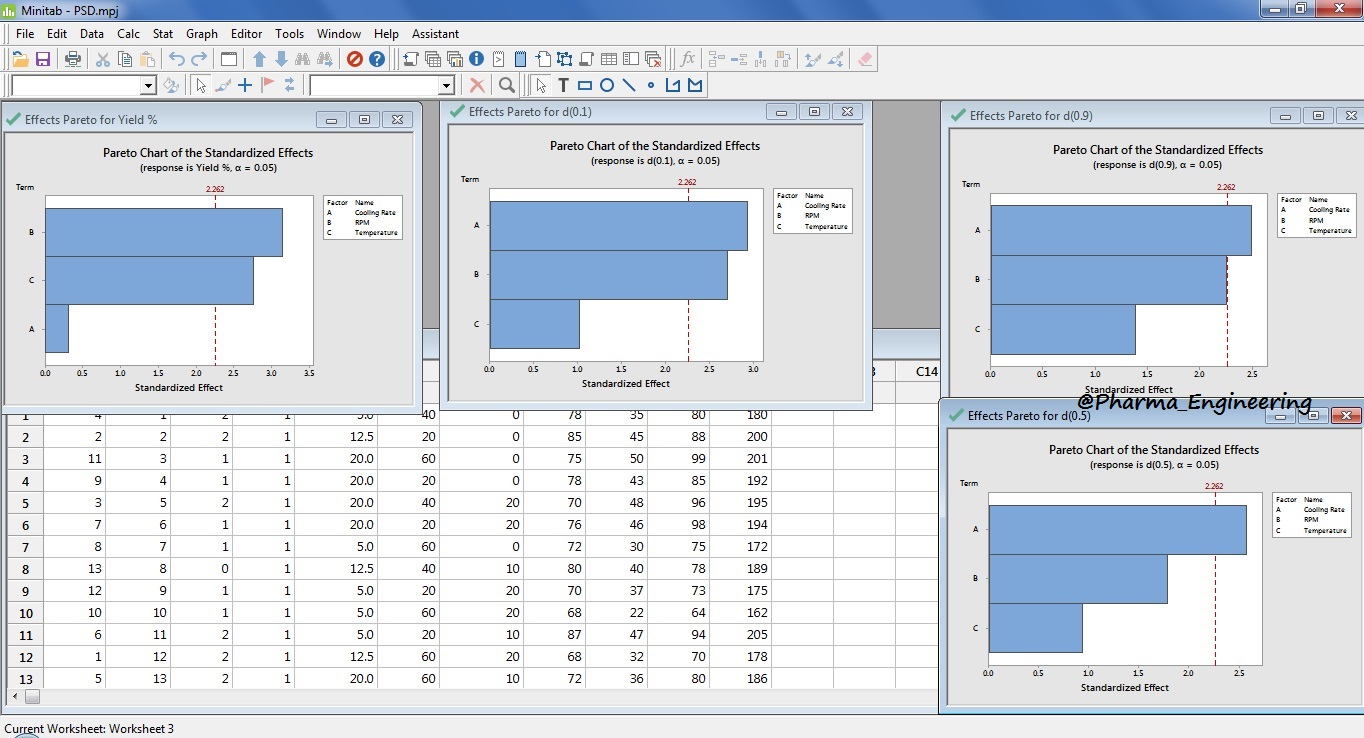Open the Show Graphs Folder icon
This screenshot has height=738, width=1364.
coord(456,59)
